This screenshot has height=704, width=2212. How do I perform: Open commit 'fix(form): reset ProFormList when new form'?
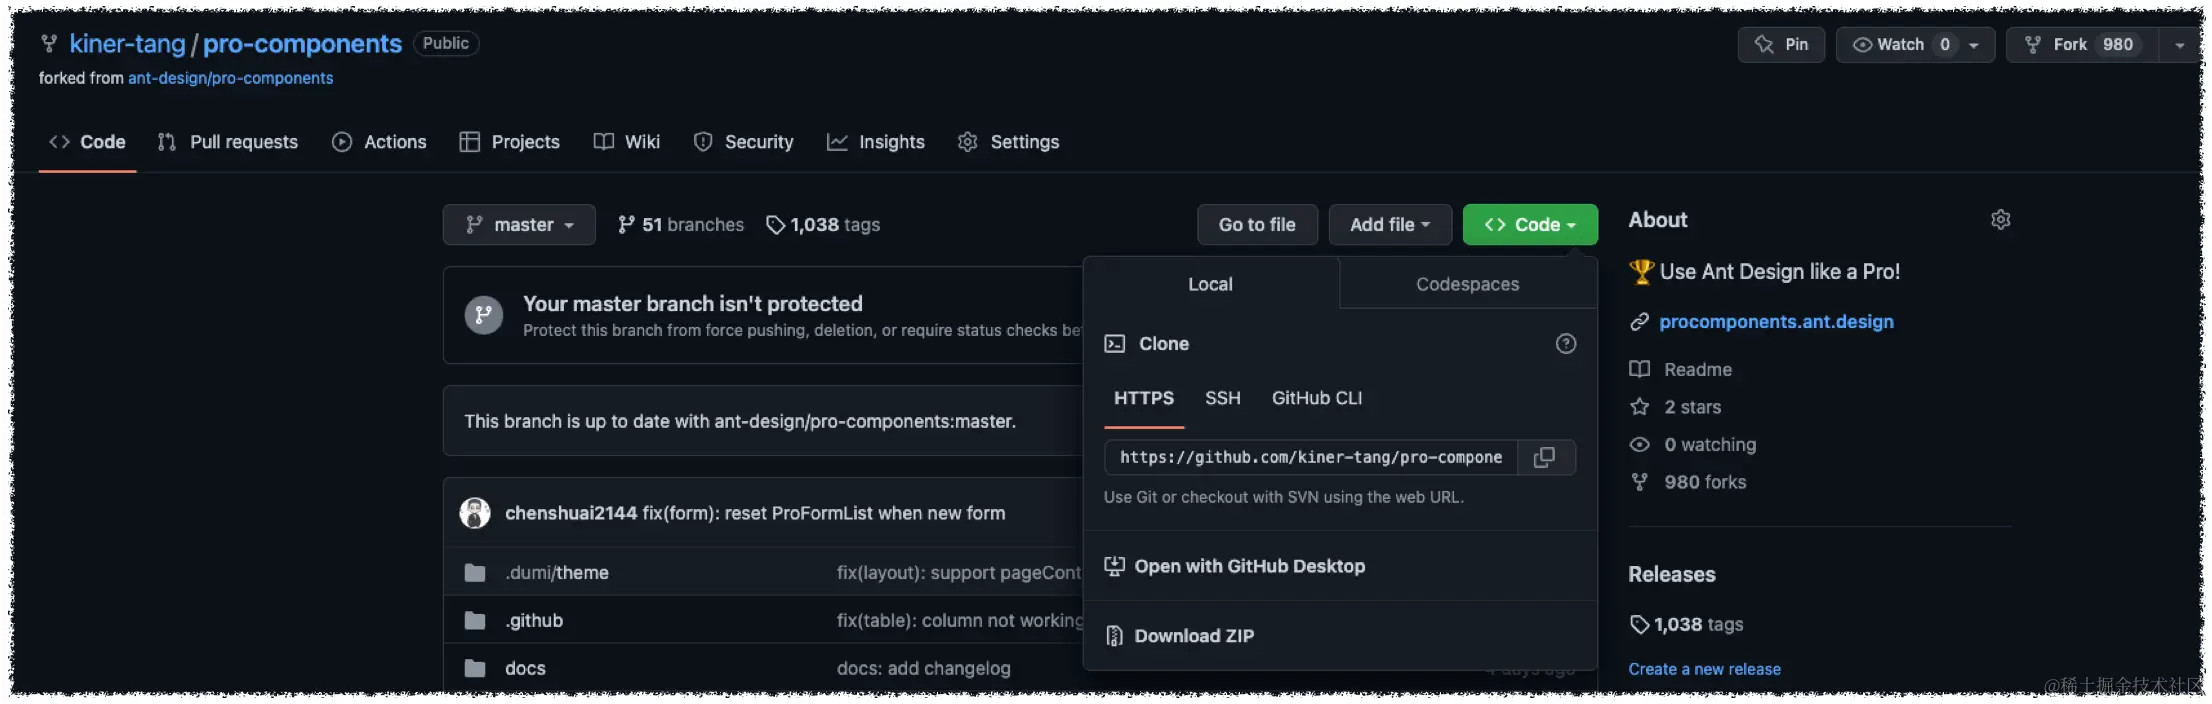824,513
